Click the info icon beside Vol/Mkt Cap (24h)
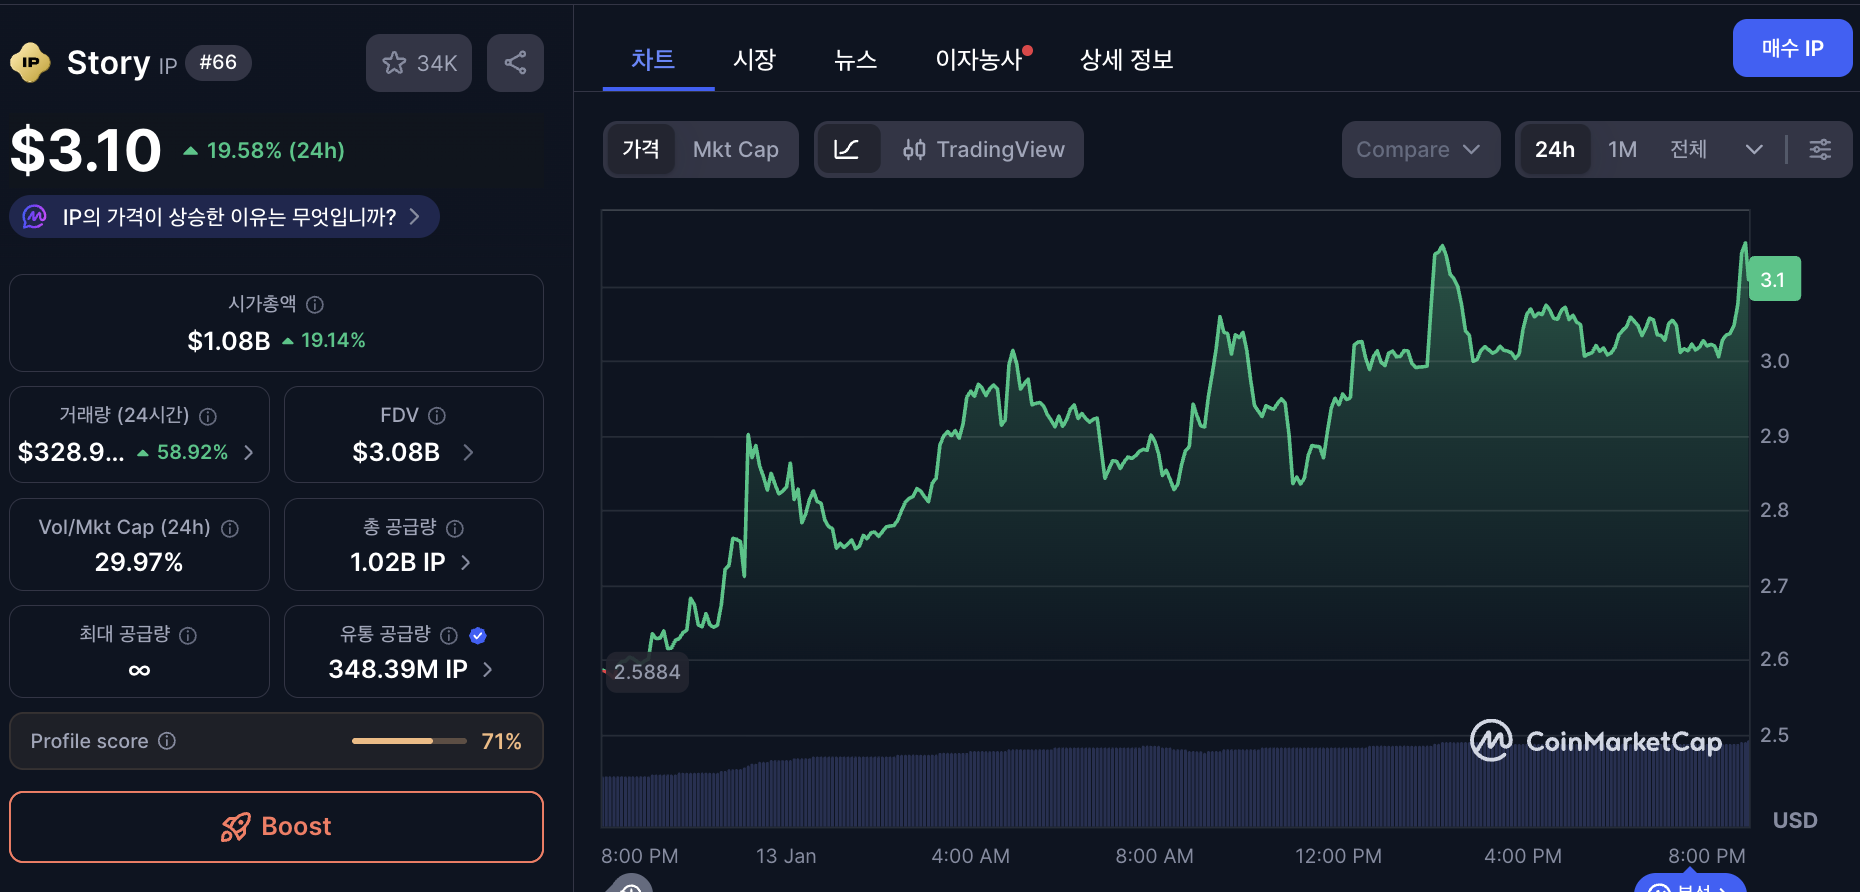This screenshot has width=1860, height=892. click(x=230, y=528)
